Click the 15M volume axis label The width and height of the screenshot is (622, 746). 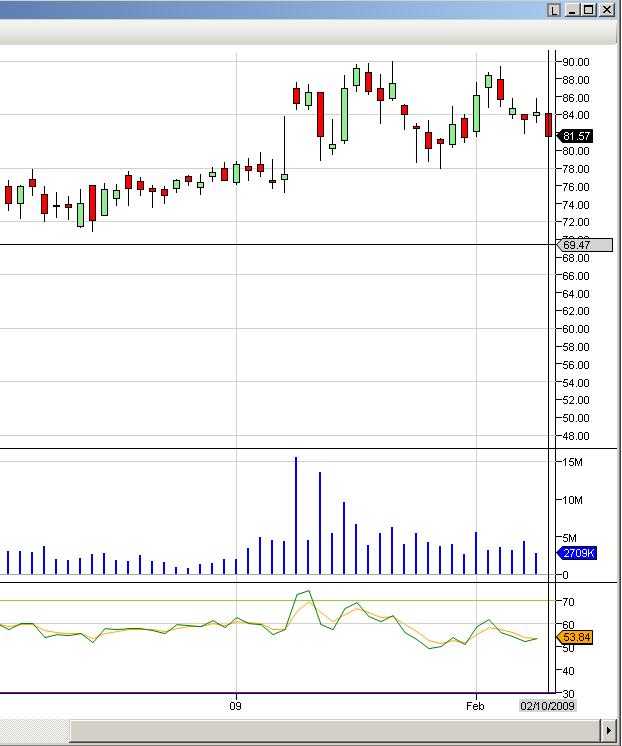point(573,462)
